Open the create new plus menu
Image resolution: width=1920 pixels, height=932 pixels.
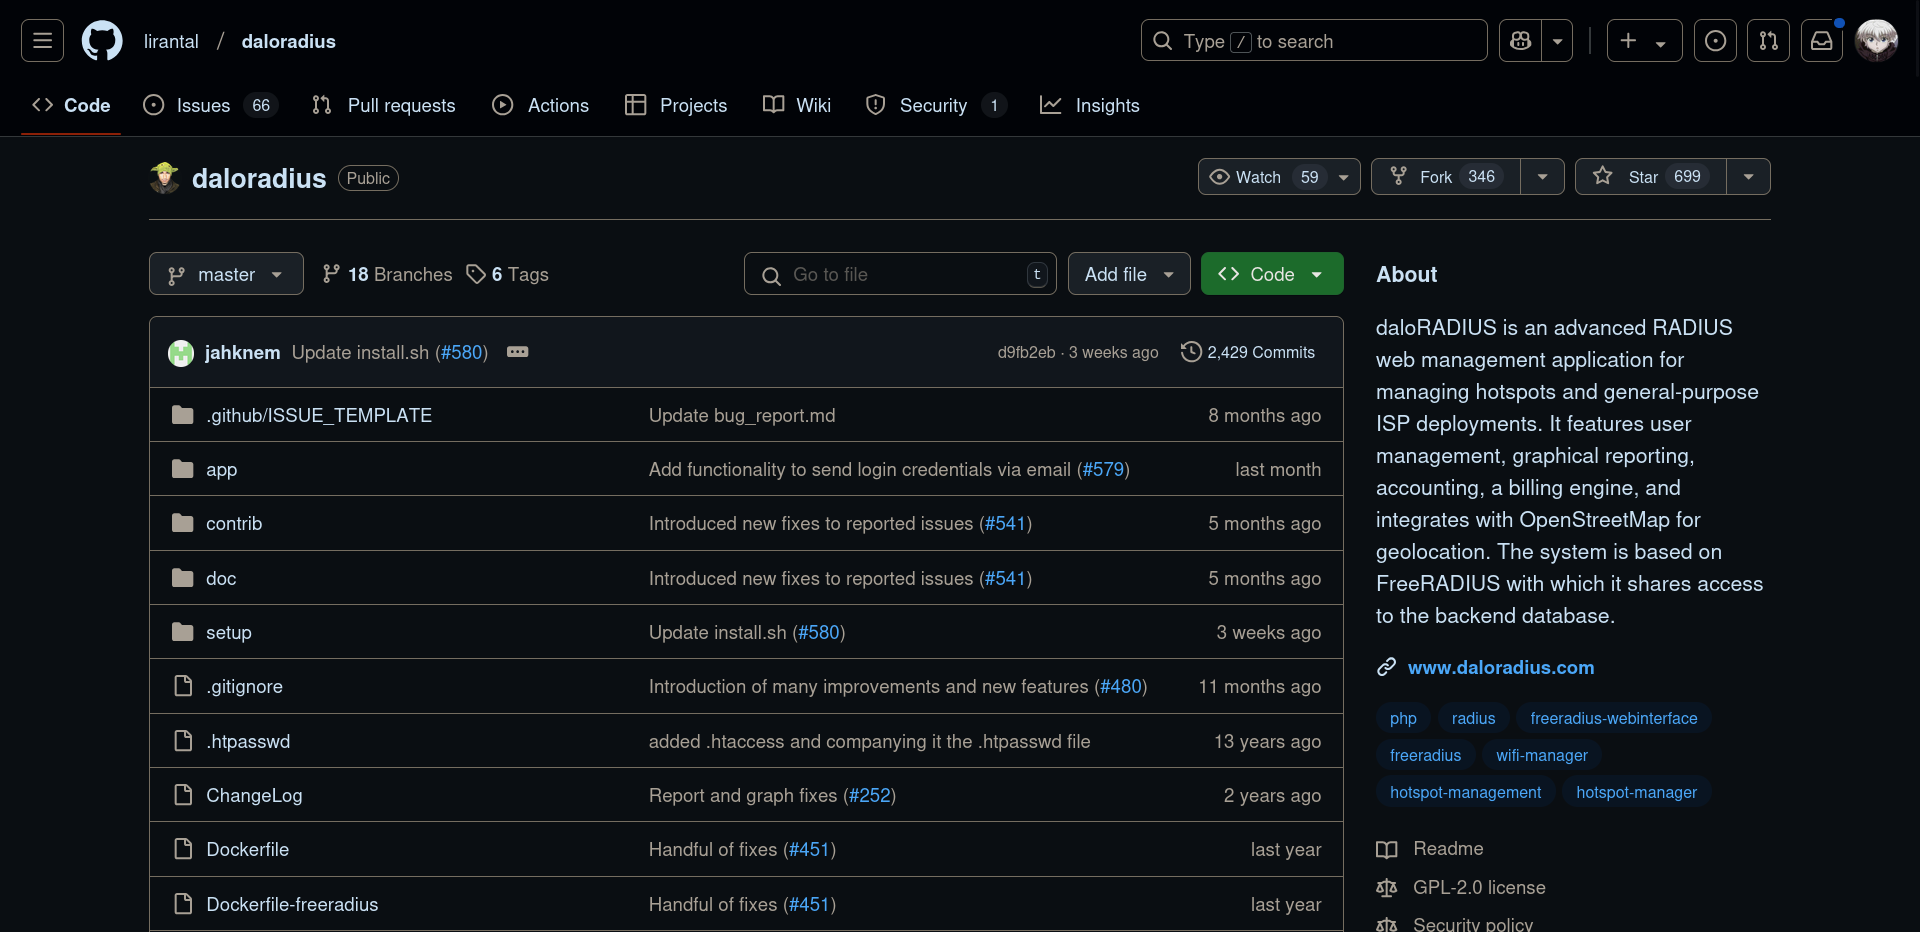(1644, 41)
